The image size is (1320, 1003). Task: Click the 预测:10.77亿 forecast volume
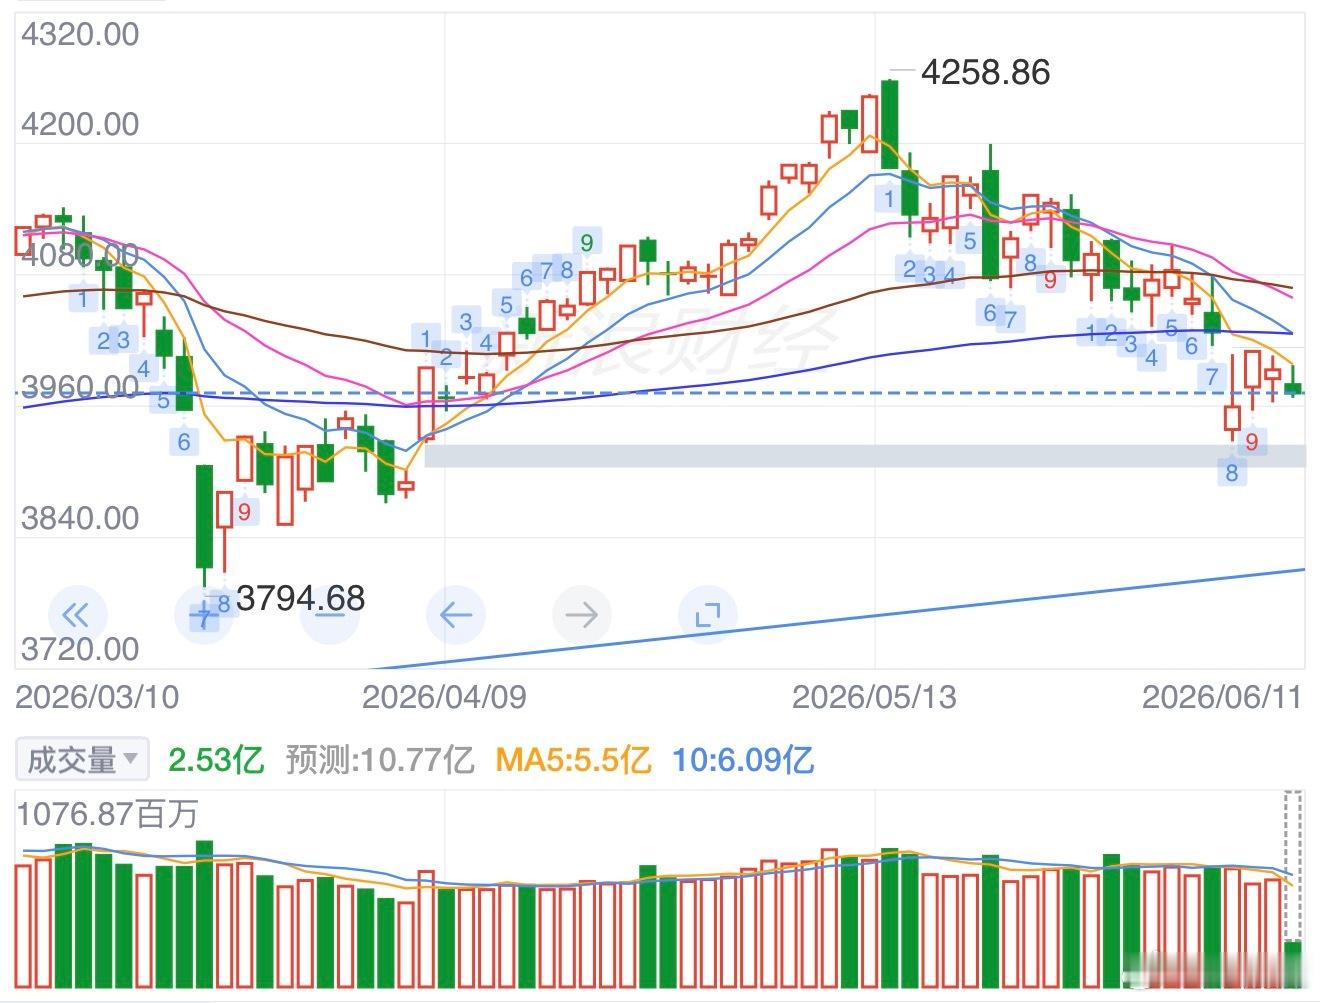point(380,760)
